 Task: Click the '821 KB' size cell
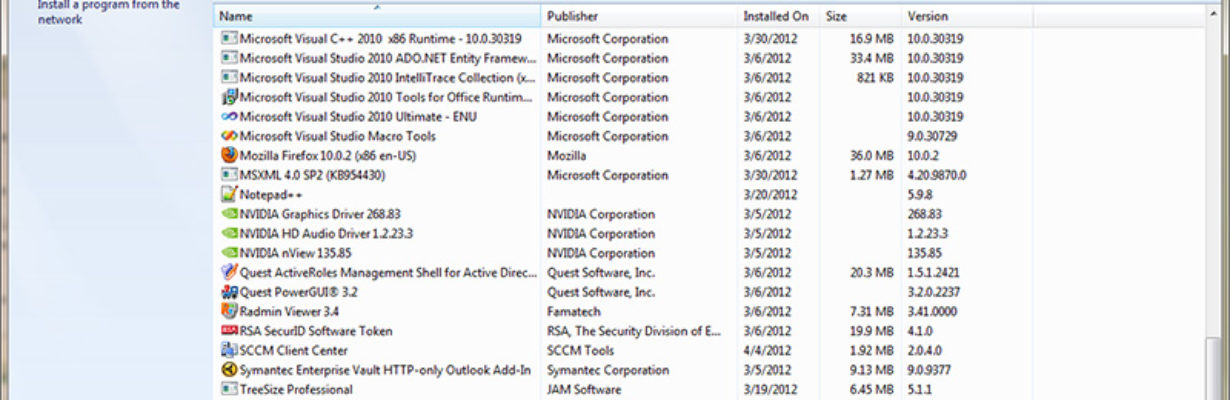click(x=874, y=78)
